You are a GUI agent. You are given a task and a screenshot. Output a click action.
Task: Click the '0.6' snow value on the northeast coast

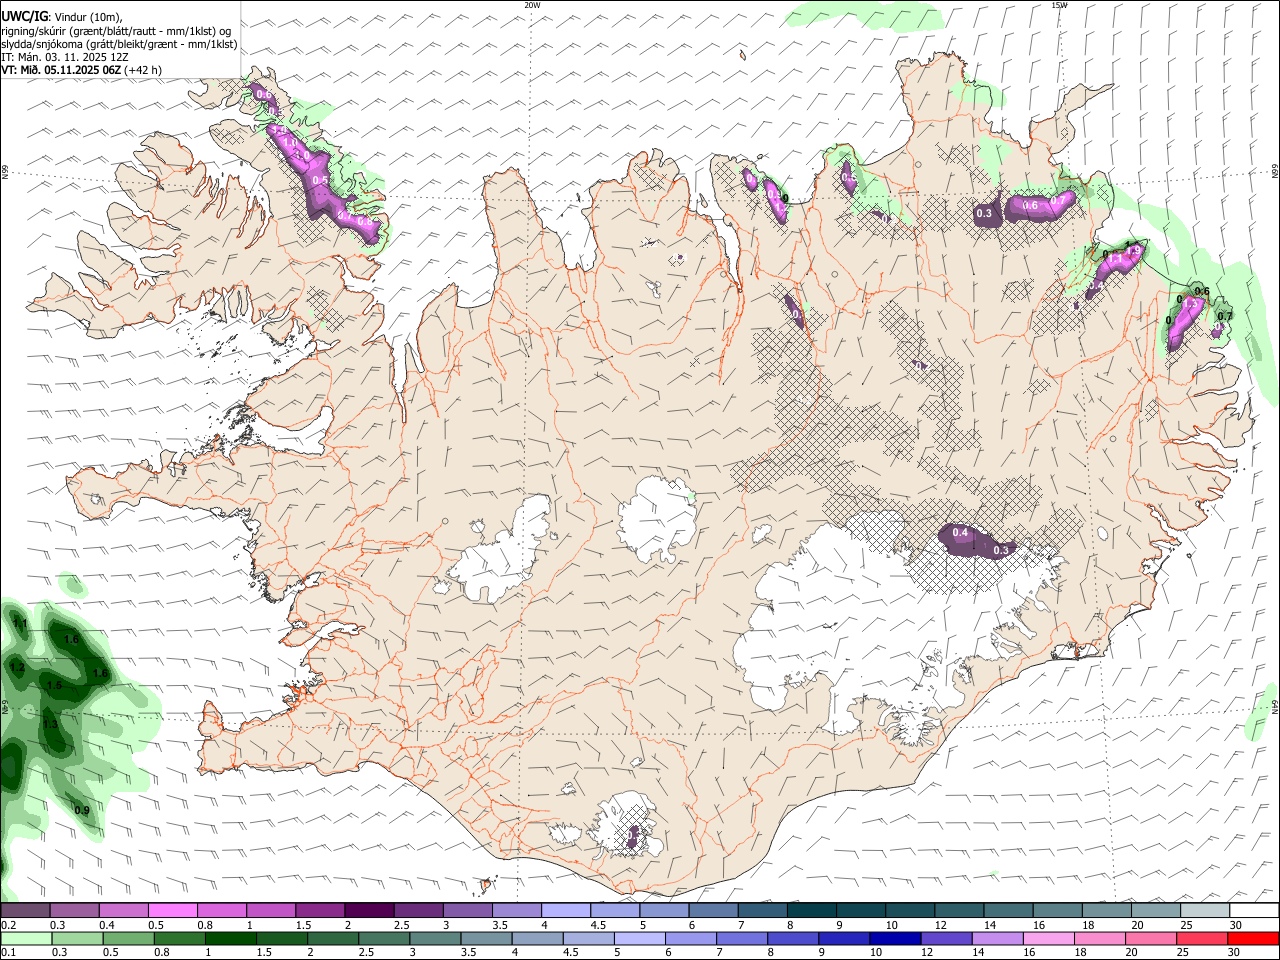tap(1030, 205)
